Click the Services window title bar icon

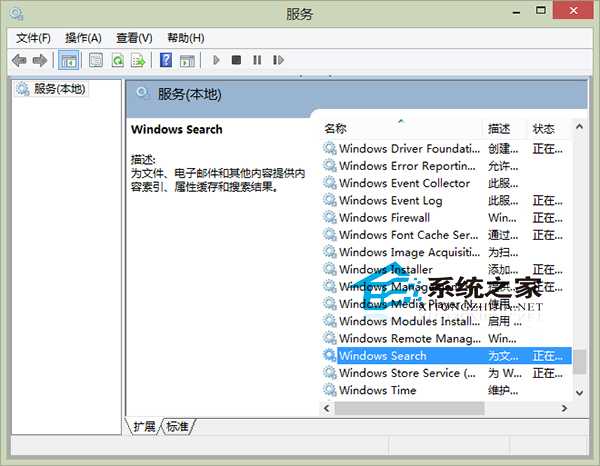[17, 14]
